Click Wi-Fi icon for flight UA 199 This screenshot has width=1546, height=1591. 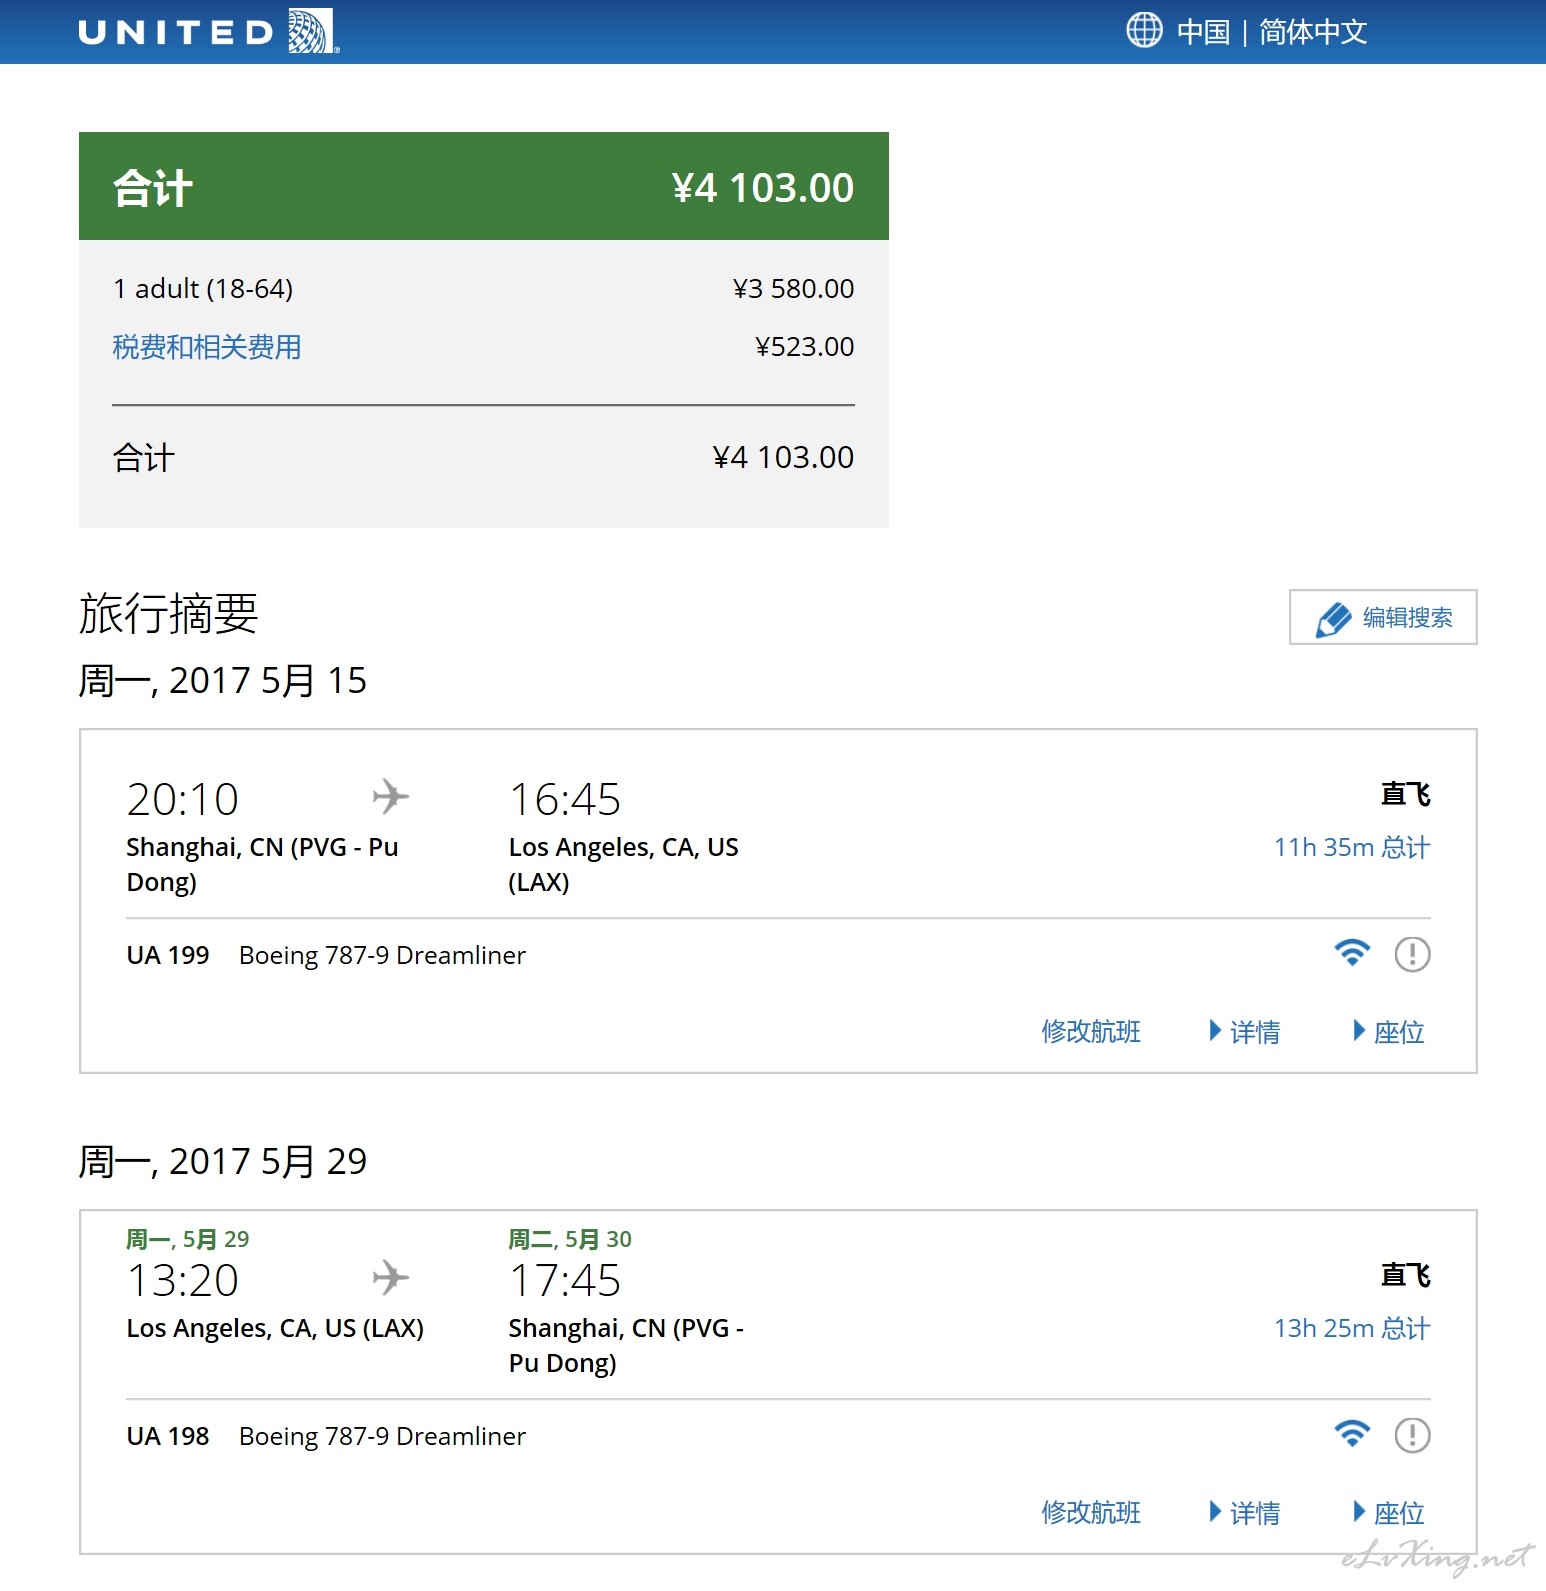click(x=1352, y=953)
